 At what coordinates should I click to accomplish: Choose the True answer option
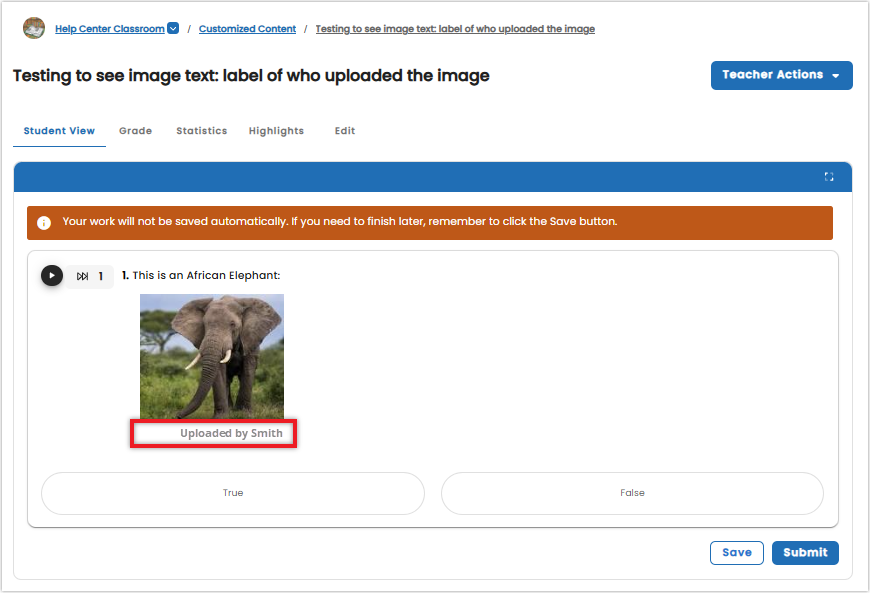pos(233,493)
